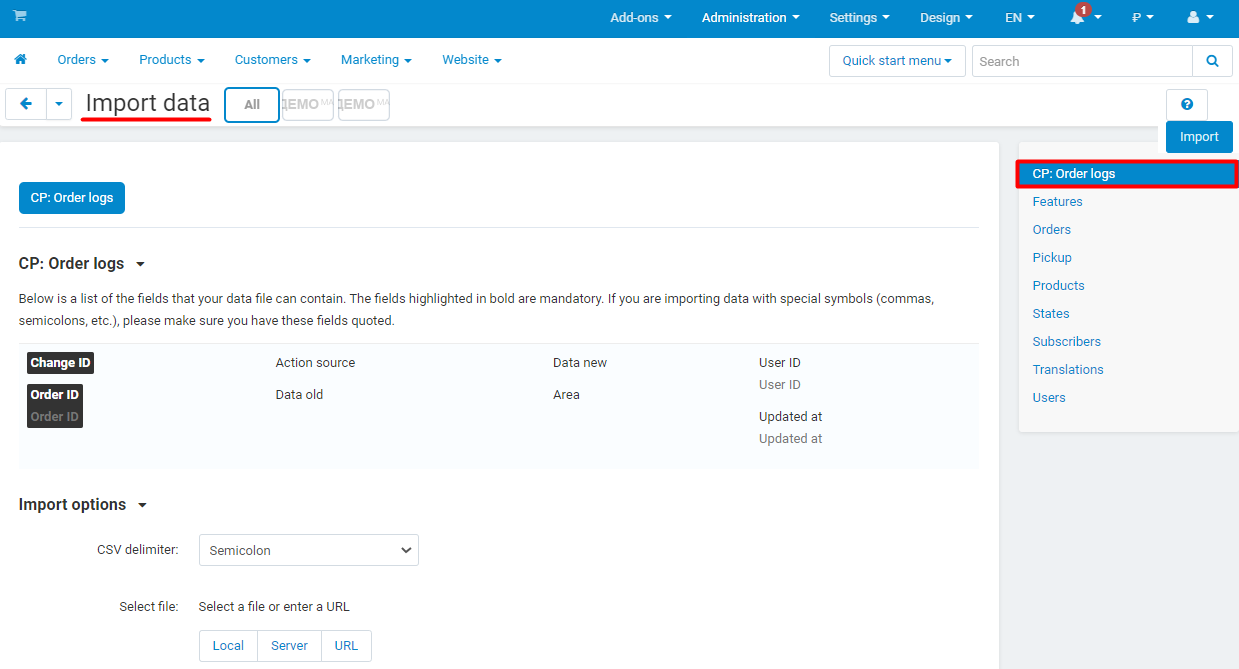Open Products in the right sidebar
The height and width of the screenshot is (669, 1239).
(x=1059, y=286)
